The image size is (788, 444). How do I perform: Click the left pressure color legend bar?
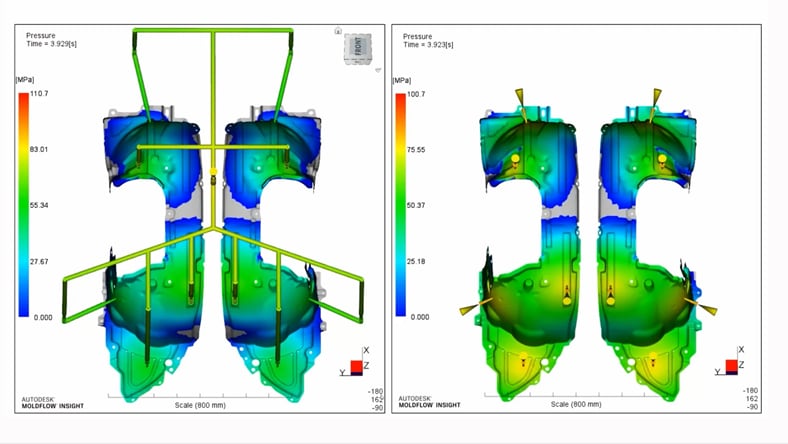coord(24,205)
